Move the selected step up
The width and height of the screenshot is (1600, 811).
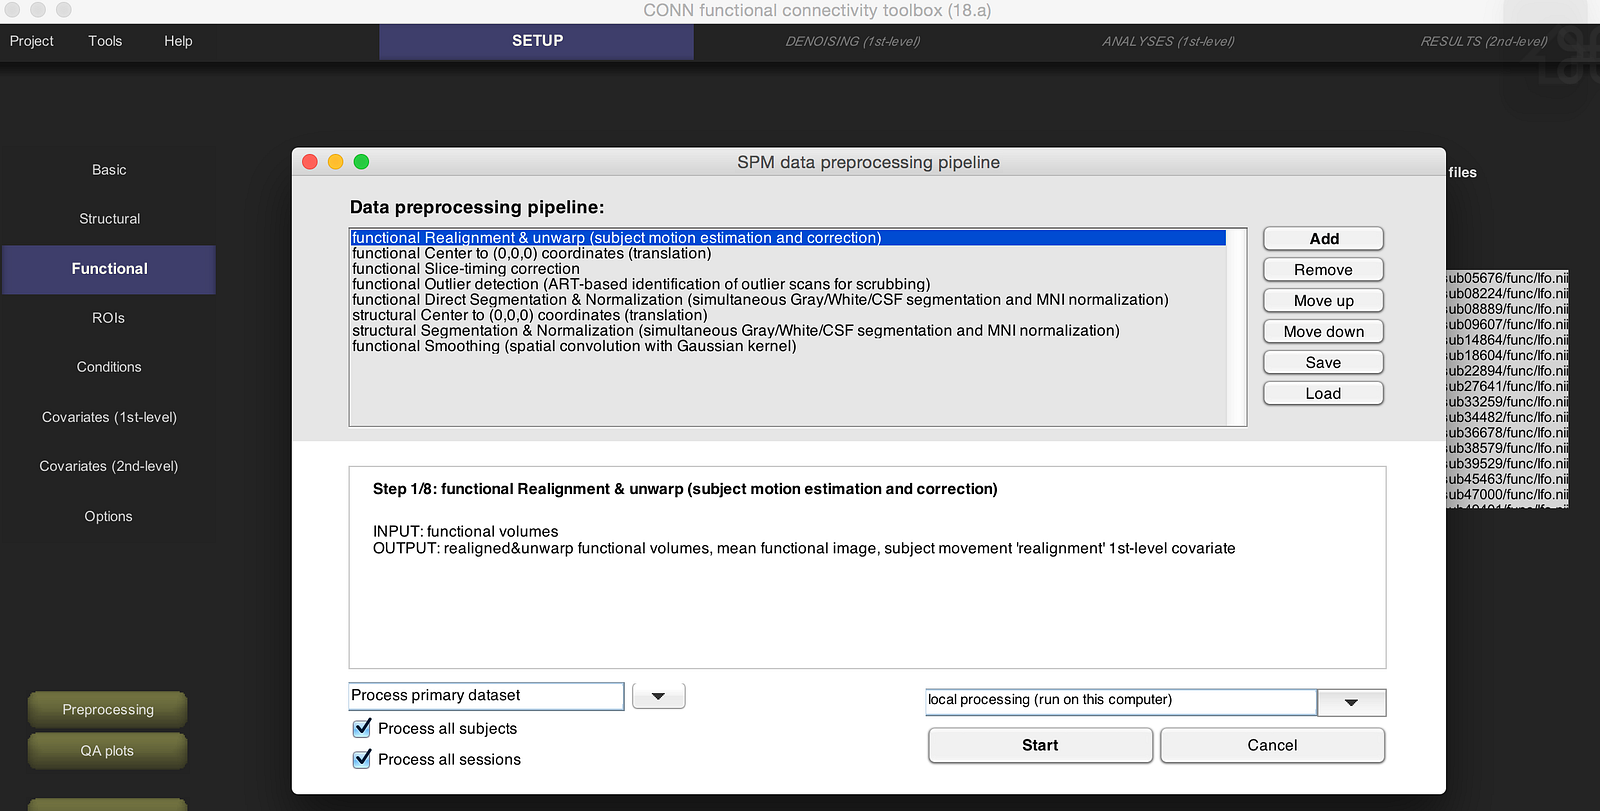click(x=1323, y=301)
